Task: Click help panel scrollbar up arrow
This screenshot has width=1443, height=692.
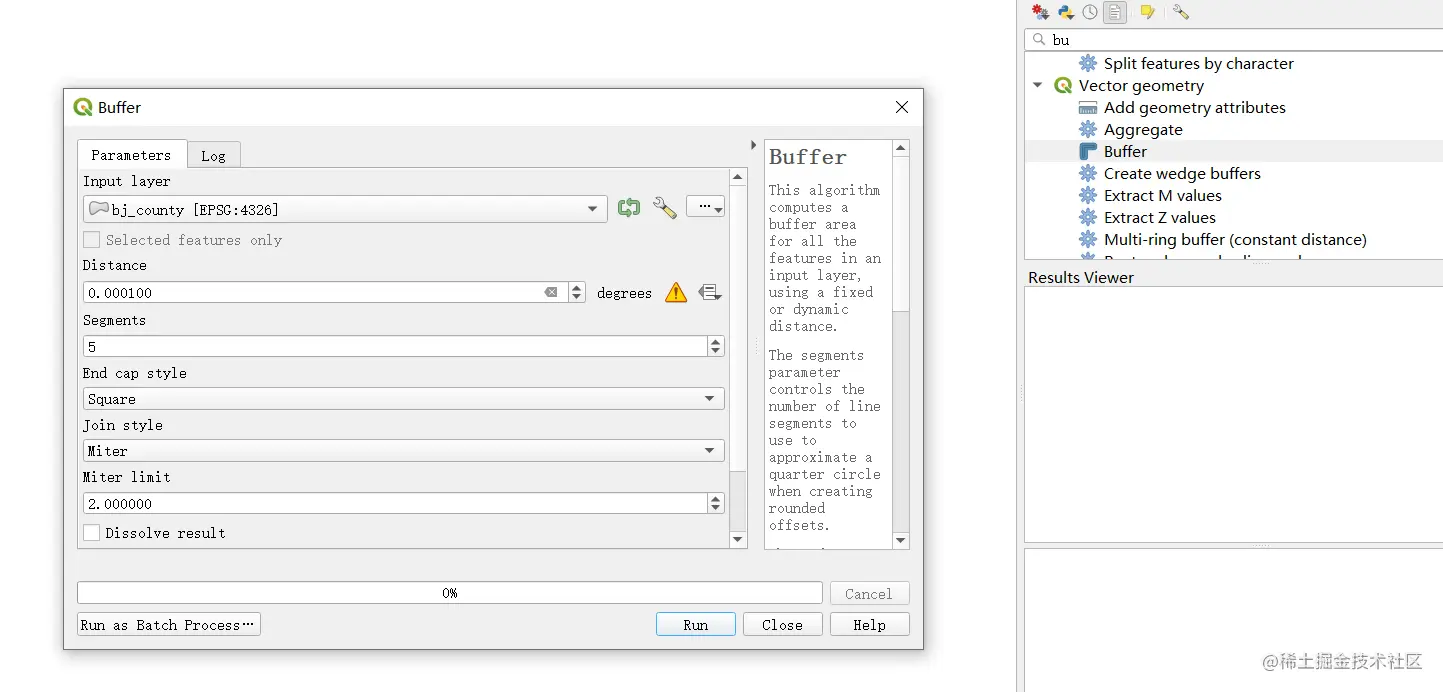Action: pos(901,148)
